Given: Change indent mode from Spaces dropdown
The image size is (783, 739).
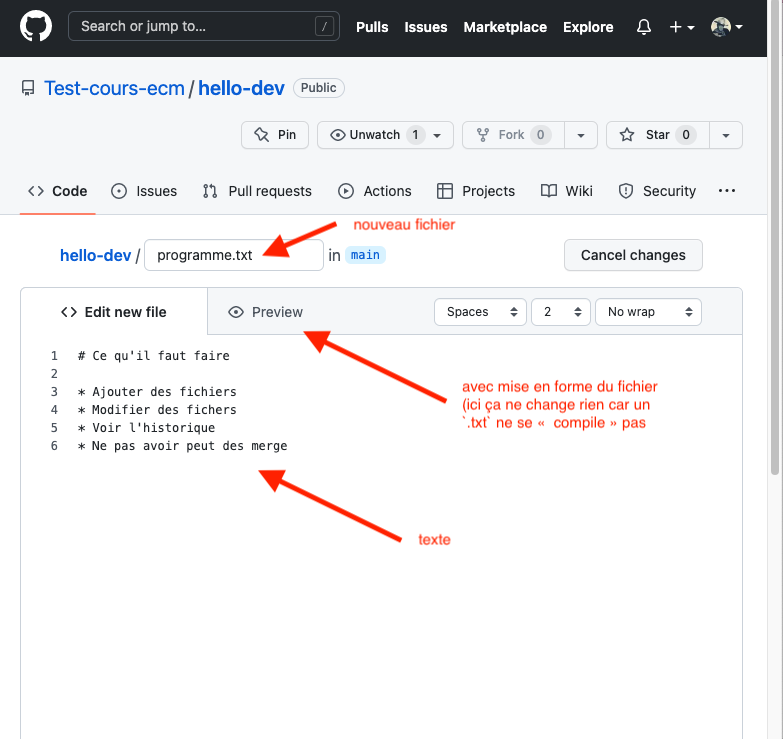Looking at the screenshot, I should 480,312.
